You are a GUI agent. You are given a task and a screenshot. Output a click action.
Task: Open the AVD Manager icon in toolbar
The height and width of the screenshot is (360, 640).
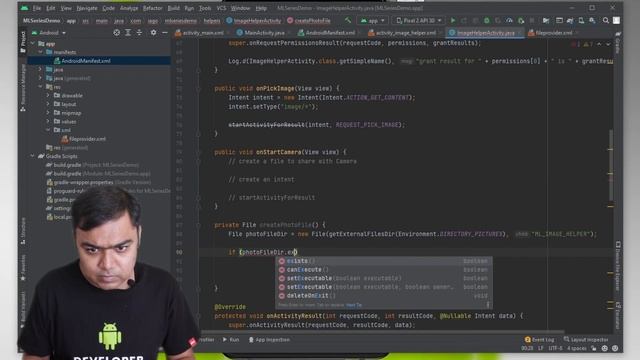(581, 20)
